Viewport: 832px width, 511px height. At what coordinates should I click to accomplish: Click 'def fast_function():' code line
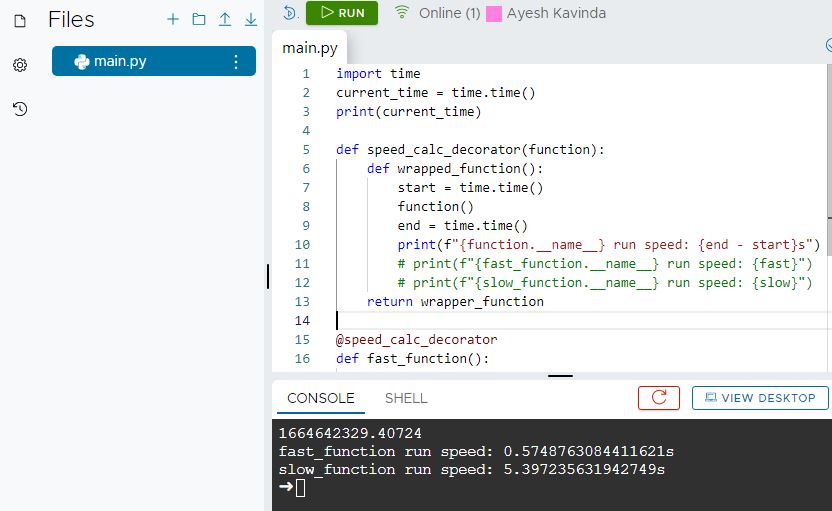coord(412,359)
